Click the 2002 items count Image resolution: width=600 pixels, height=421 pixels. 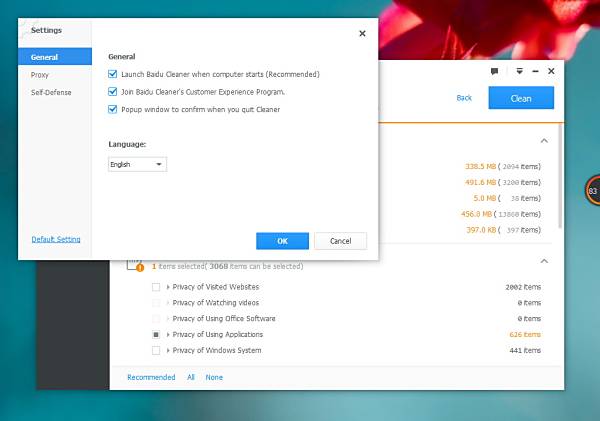523,287
